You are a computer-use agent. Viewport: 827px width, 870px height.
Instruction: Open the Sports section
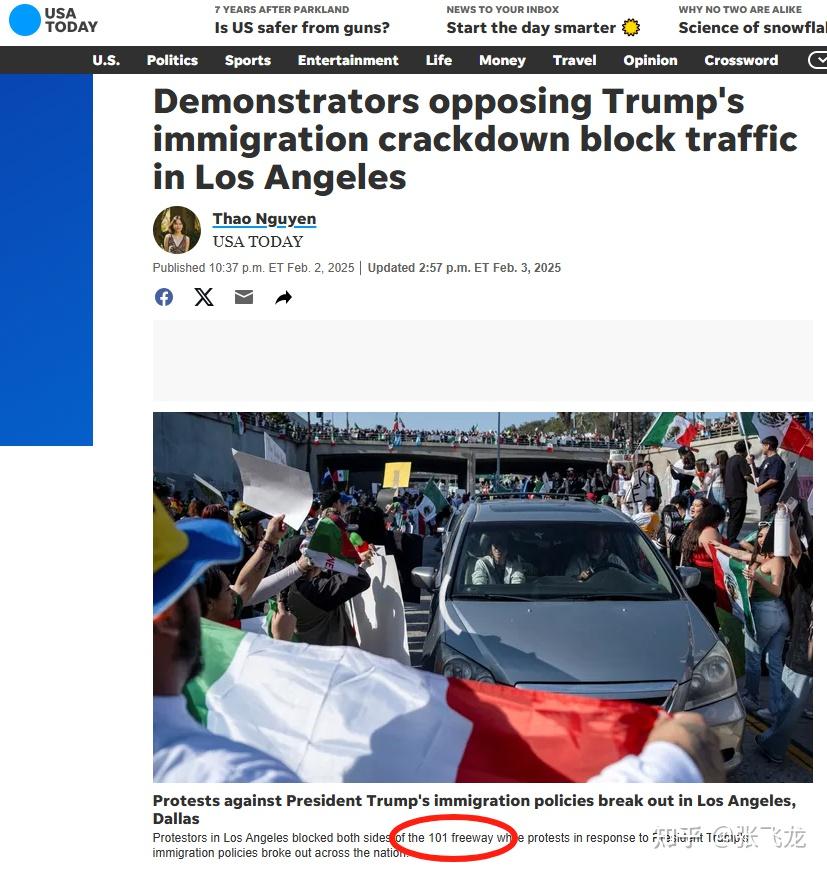247,60
